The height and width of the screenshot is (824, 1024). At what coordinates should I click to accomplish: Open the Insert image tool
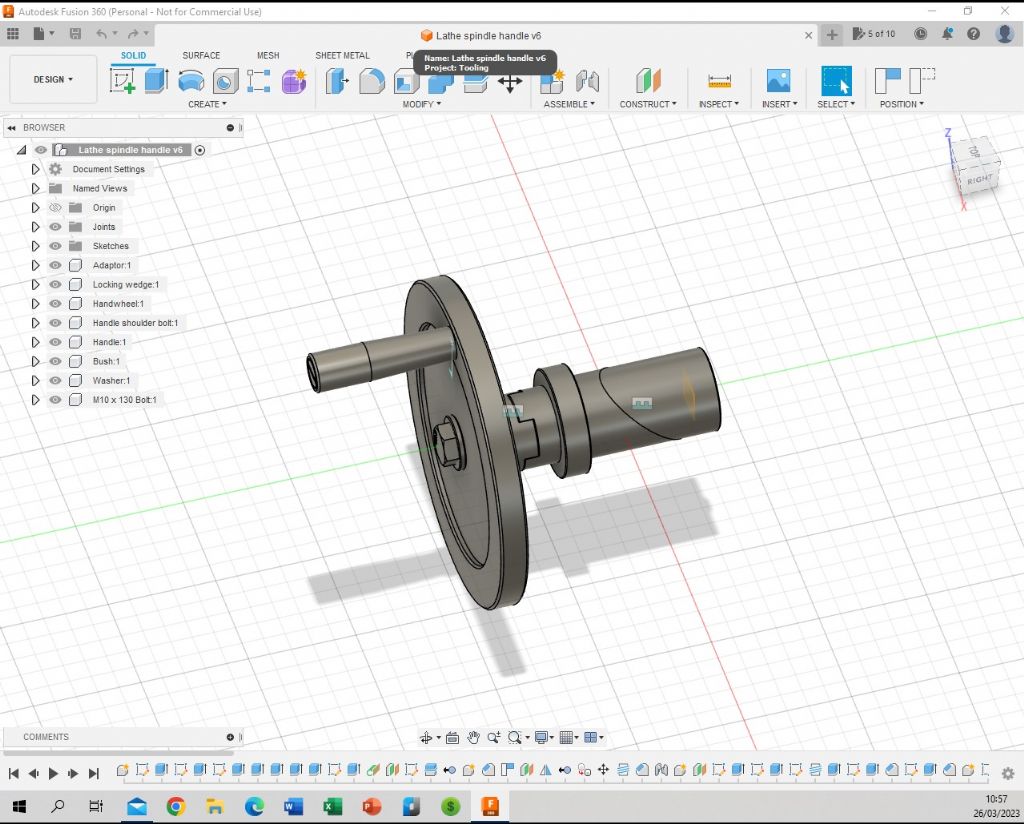coord(778,81)
